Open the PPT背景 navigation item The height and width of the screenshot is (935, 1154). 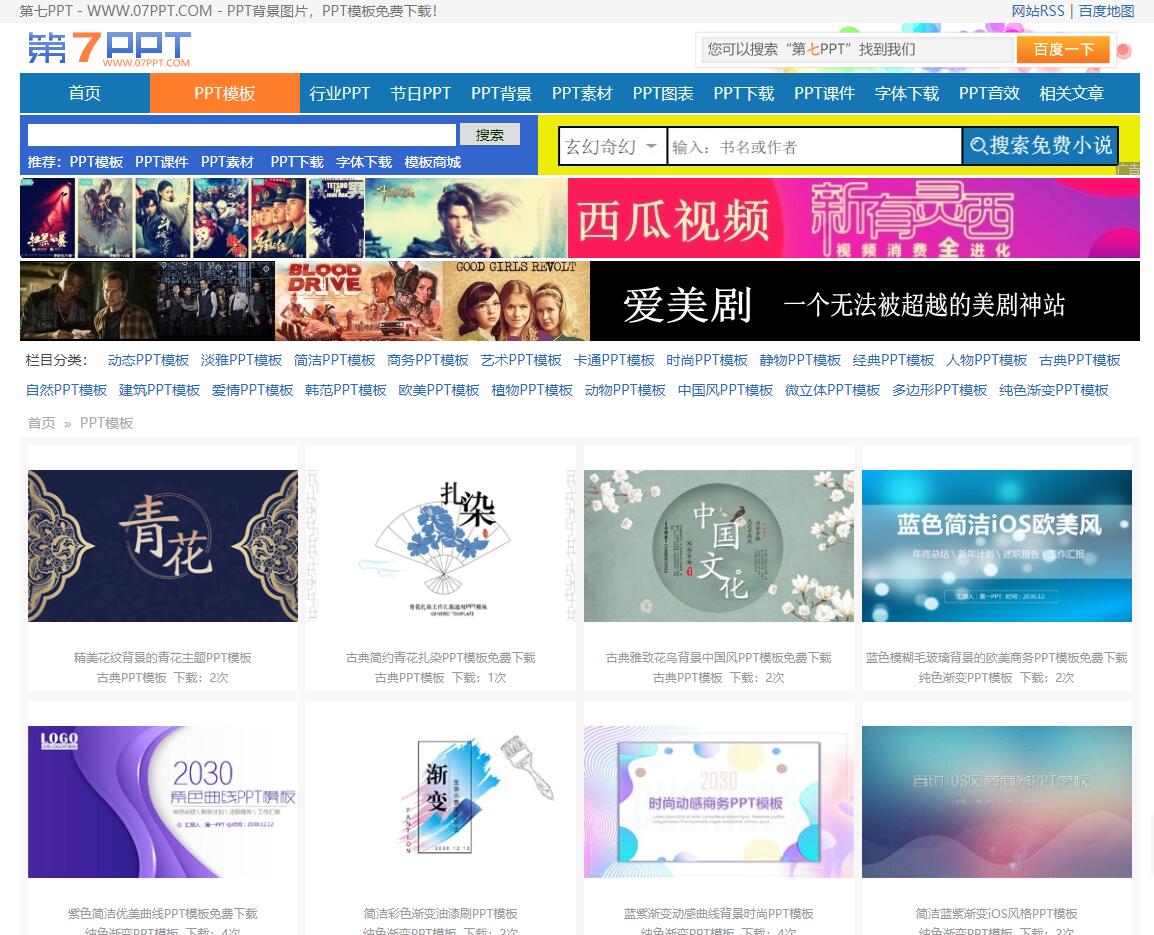501,94
